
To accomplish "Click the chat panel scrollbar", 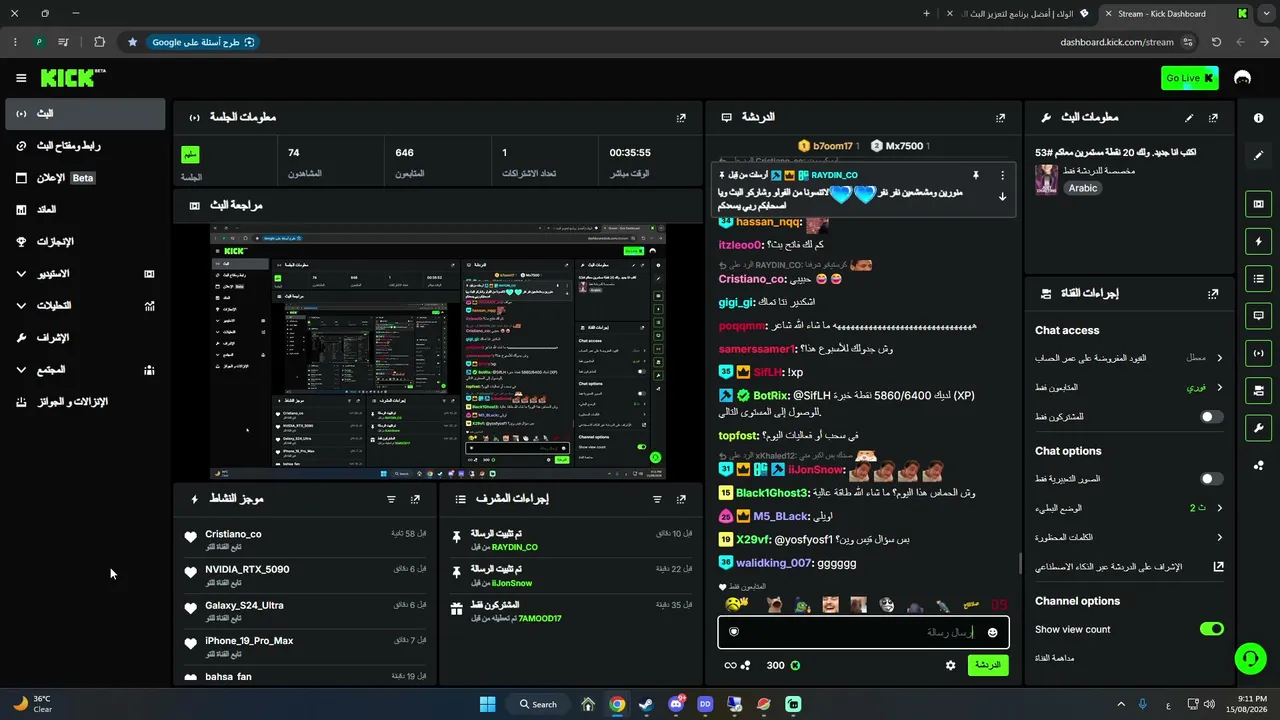I will click(1019, 566).
